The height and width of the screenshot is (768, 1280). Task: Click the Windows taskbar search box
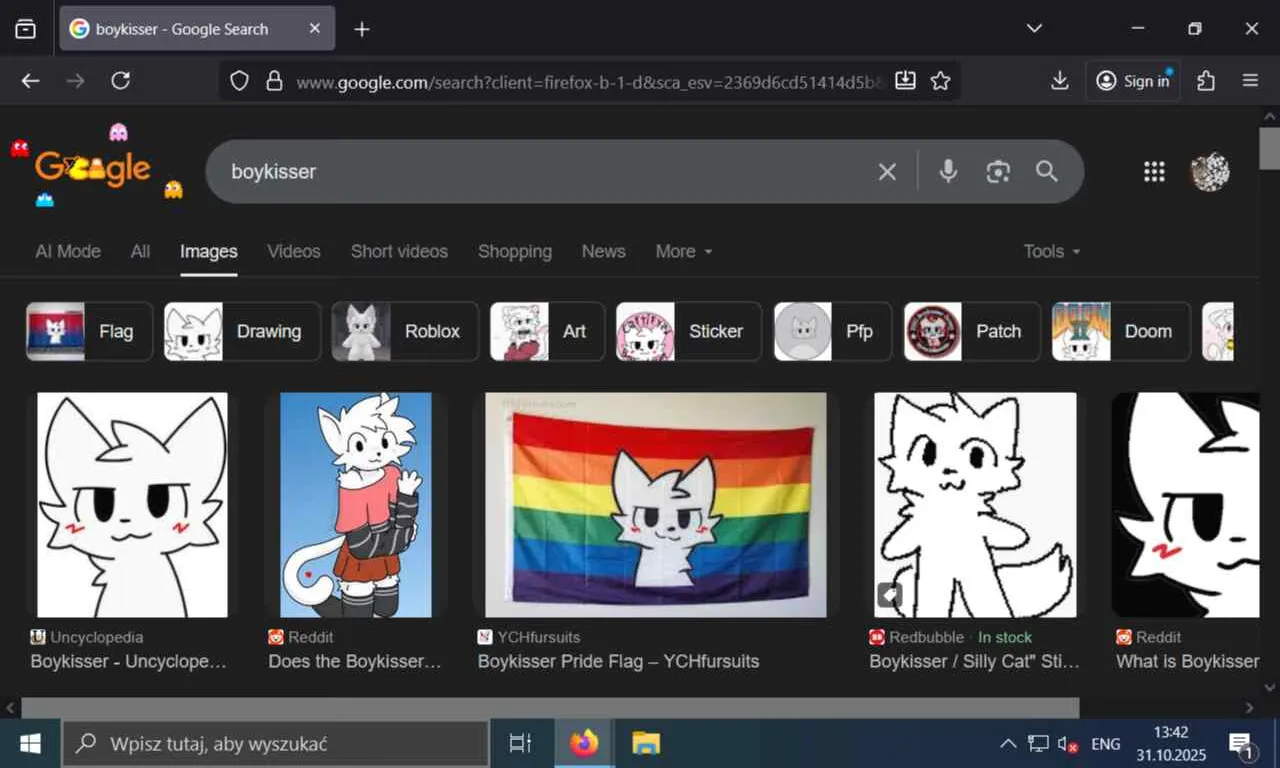tap(276, 744)
